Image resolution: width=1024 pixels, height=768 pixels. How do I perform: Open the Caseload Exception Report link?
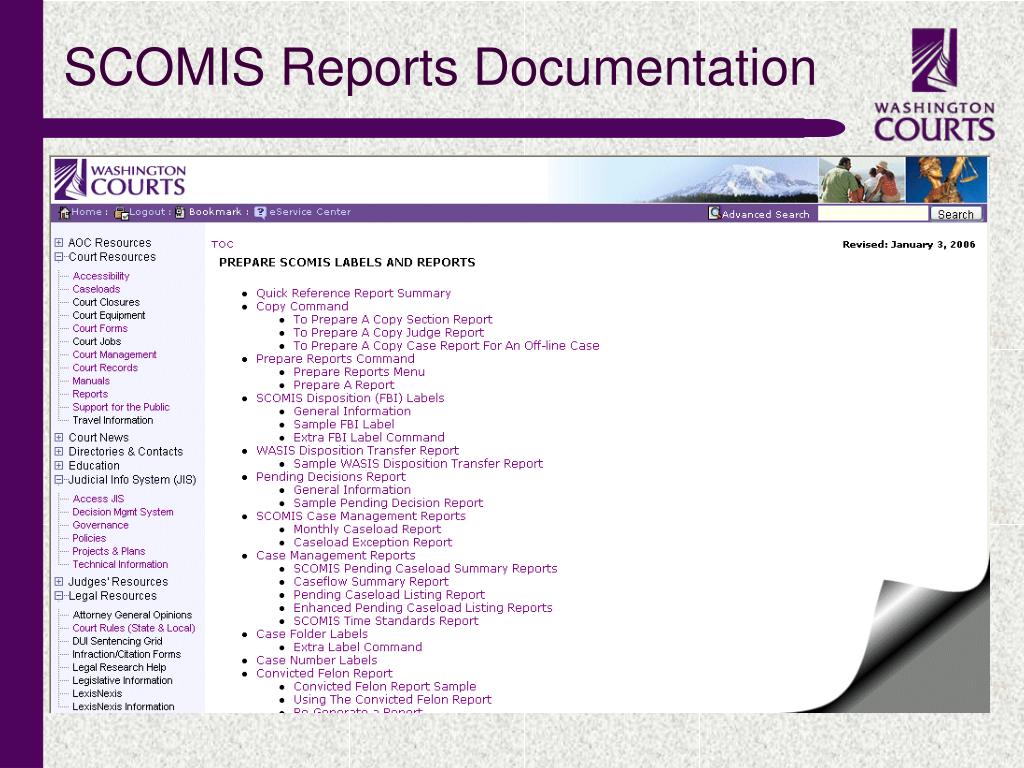[x=372, y=542]
